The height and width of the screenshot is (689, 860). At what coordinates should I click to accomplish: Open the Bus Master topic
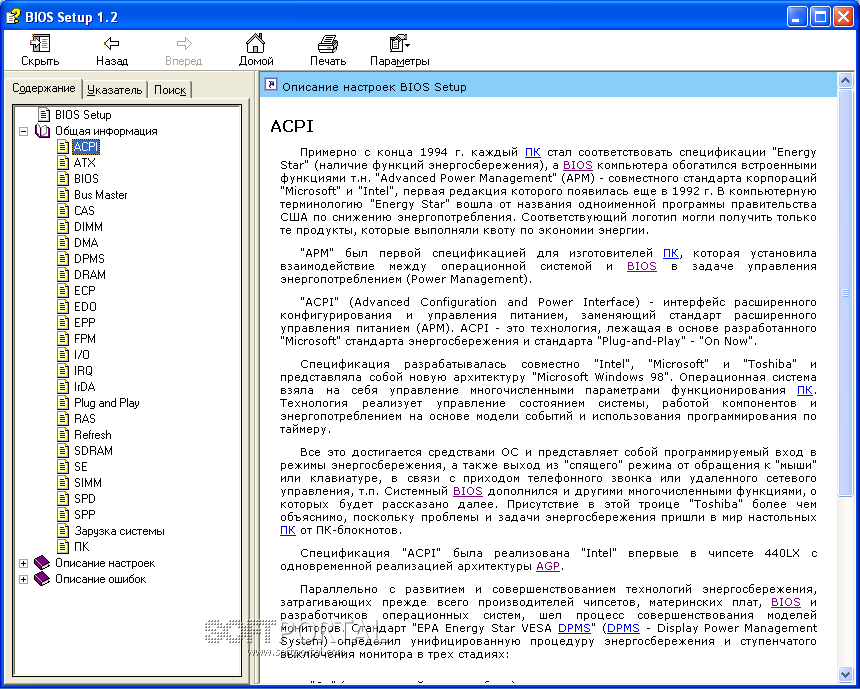click(100, 195)
